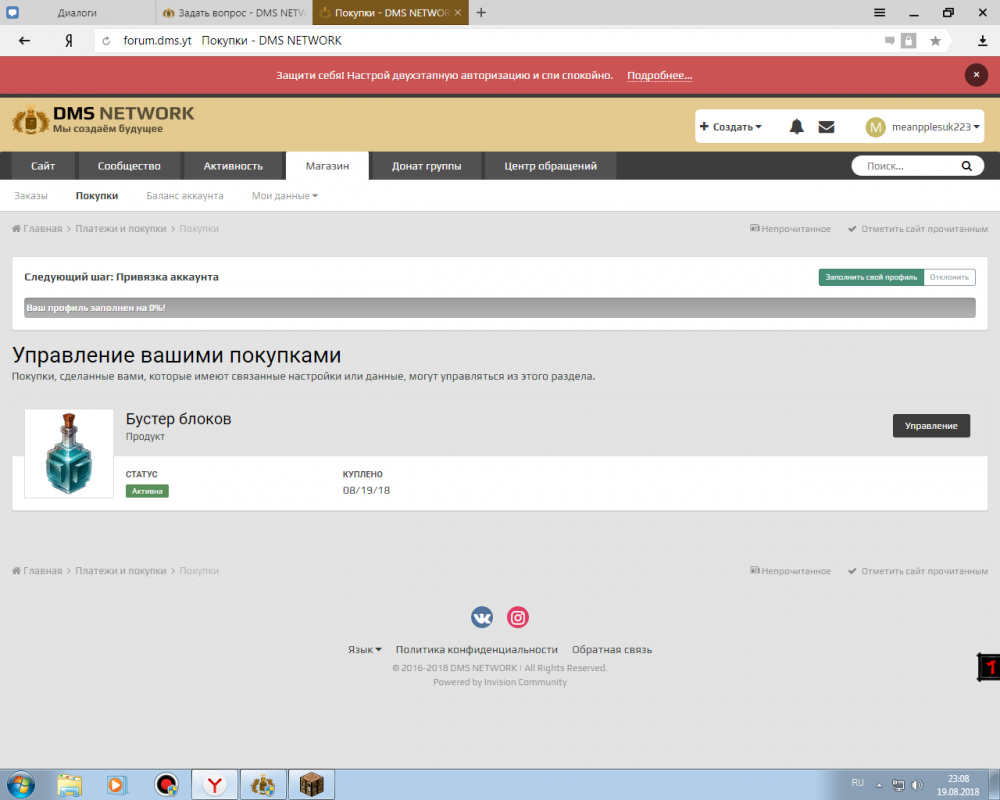Screen dimensions: 1000x800
Task: Open browser downloads arrow icon
Action: (982, 41)
